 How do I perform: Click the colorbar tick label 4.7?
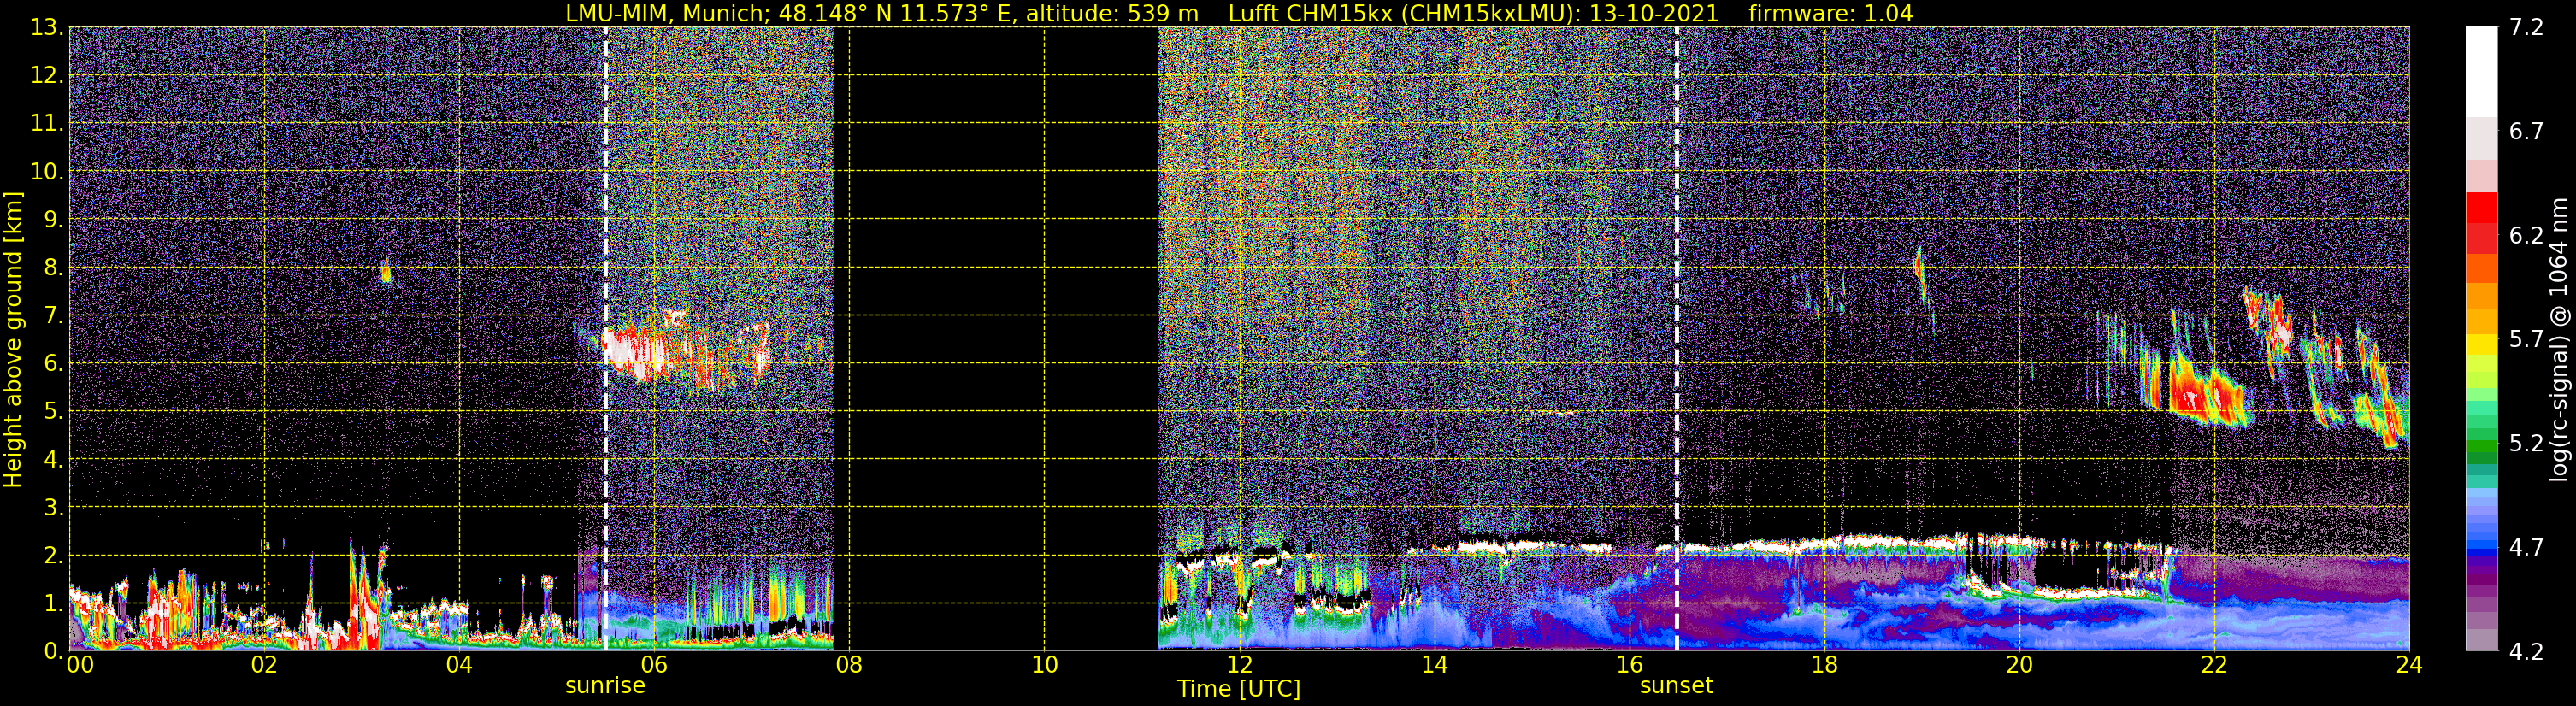click(2526, 547)
